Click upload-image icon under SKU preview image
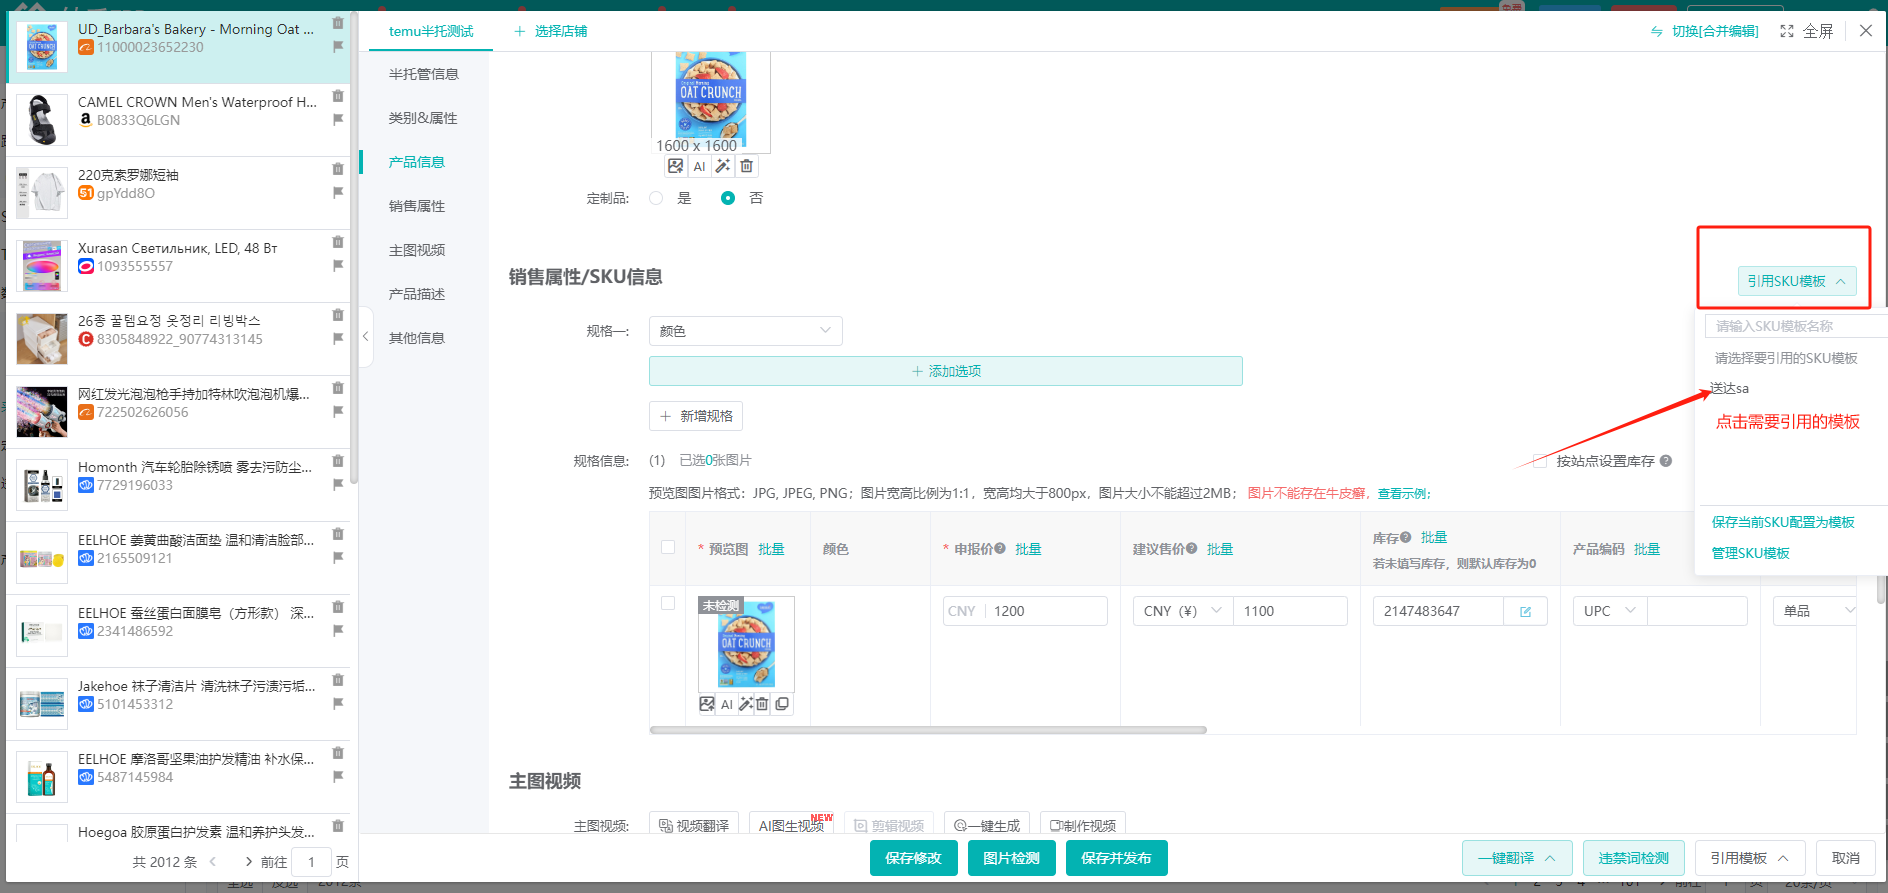The image size is (1888, 893). [x=707, y=704]
